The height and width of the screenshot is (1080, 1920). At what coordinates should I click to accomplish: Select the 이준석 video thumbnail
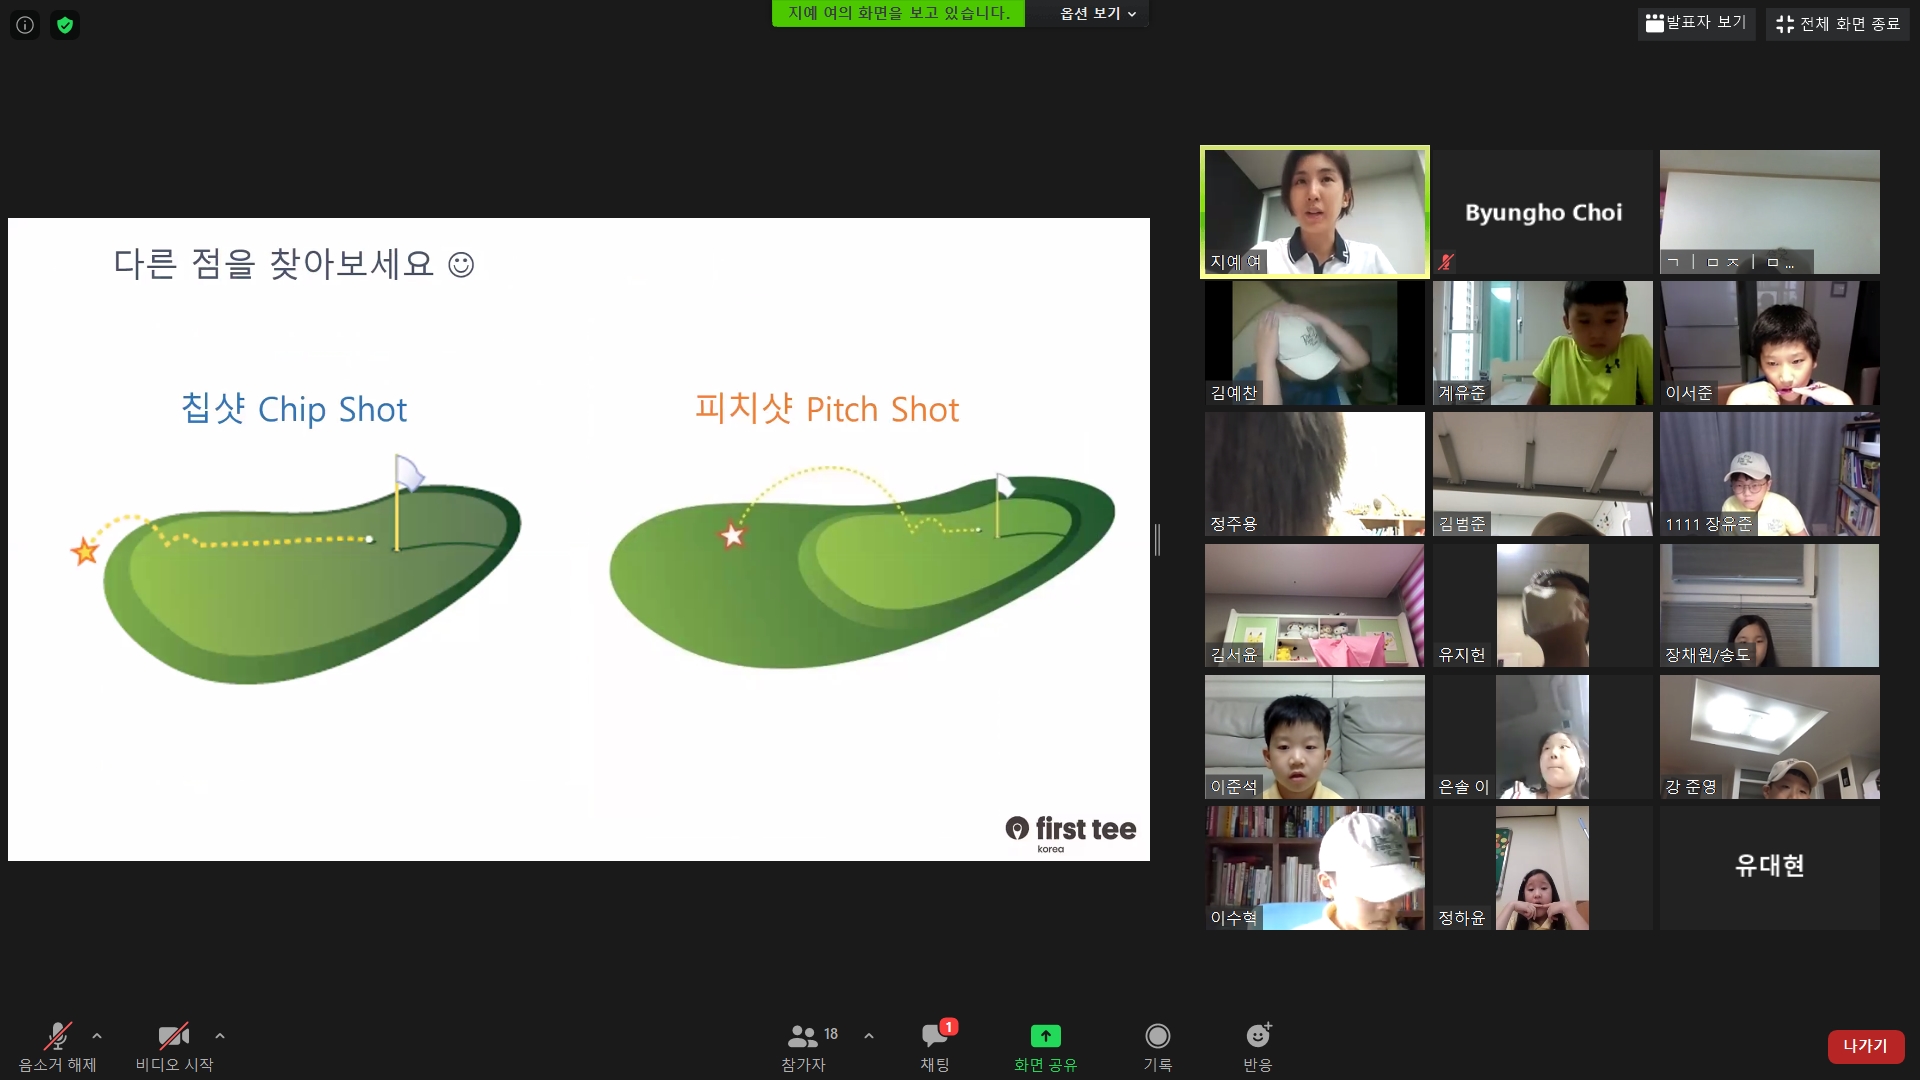point(1314,736)
